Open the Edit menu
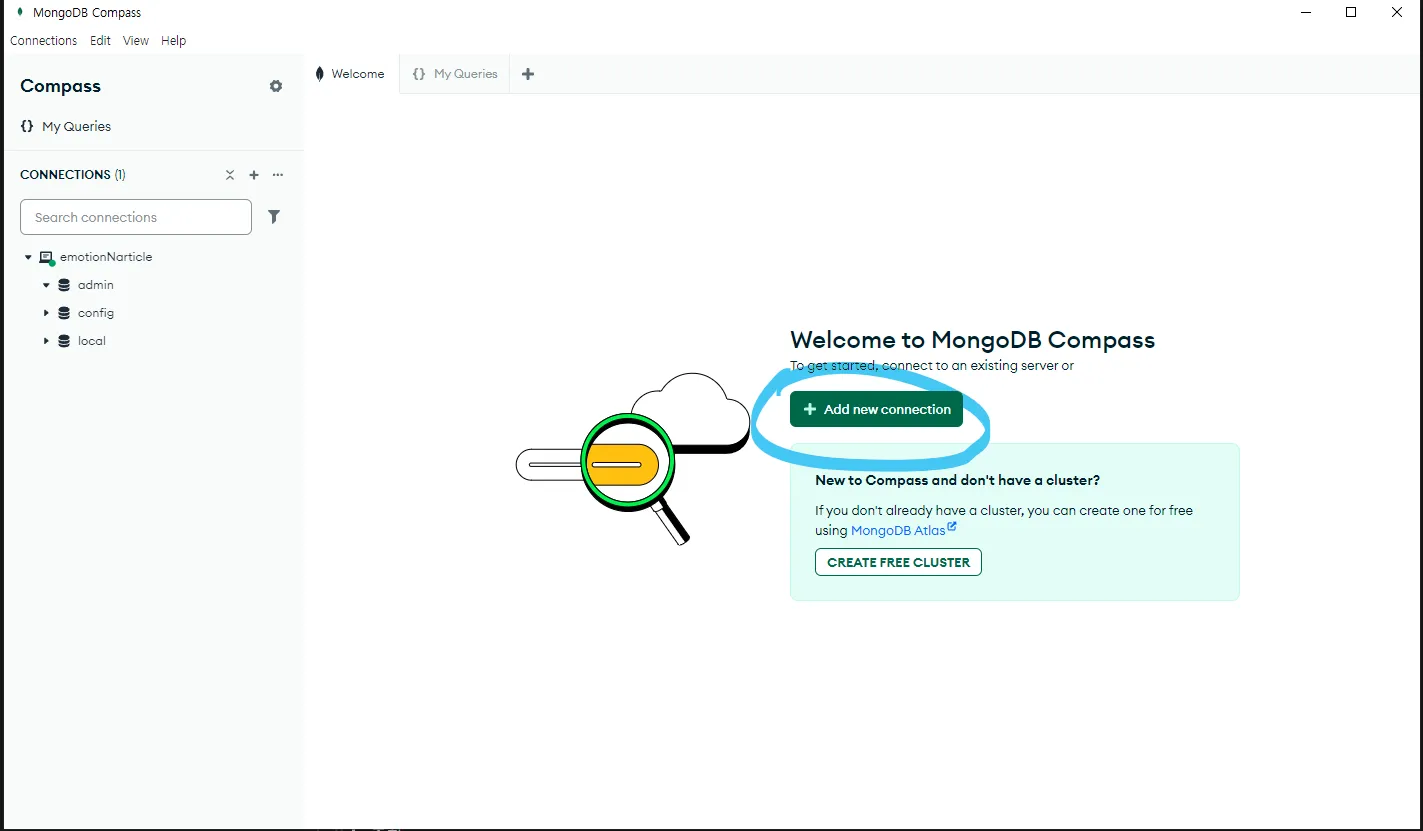The height and width of the screenshot is (831, 1423). pyautogui.click(x=100, y=41)
